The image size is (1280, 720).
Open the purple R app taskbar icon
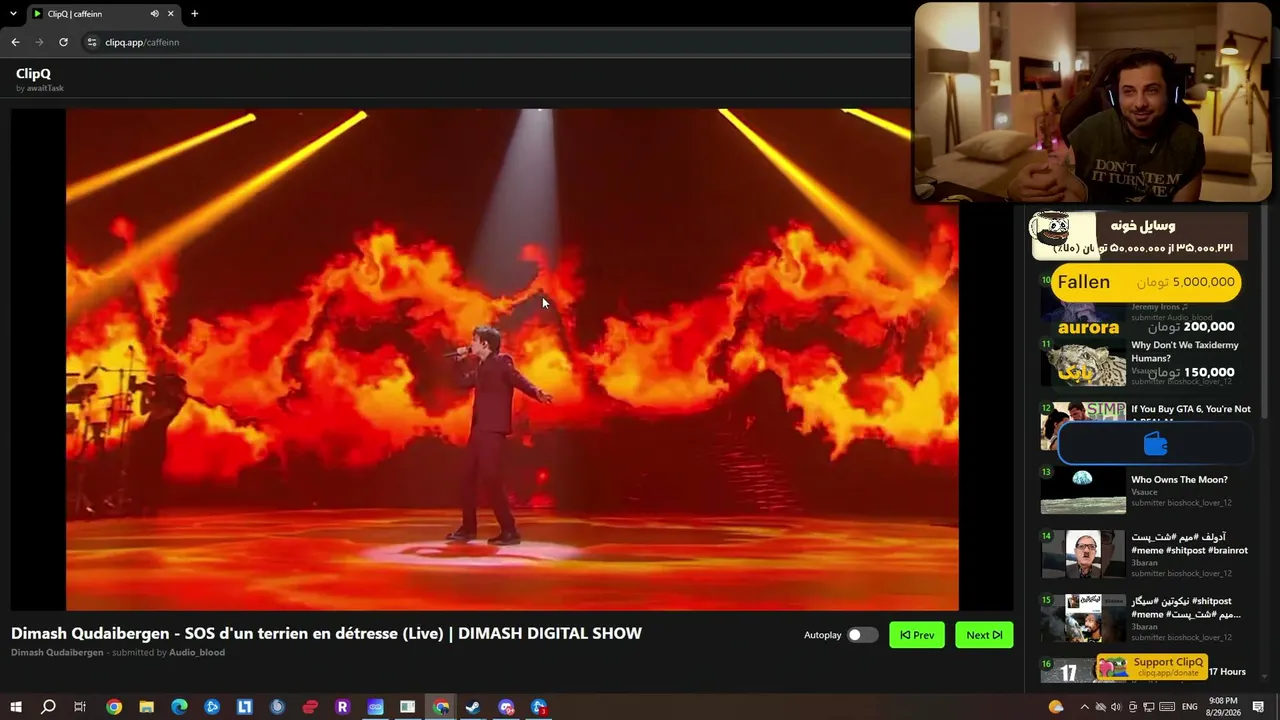tap(342, 707)
